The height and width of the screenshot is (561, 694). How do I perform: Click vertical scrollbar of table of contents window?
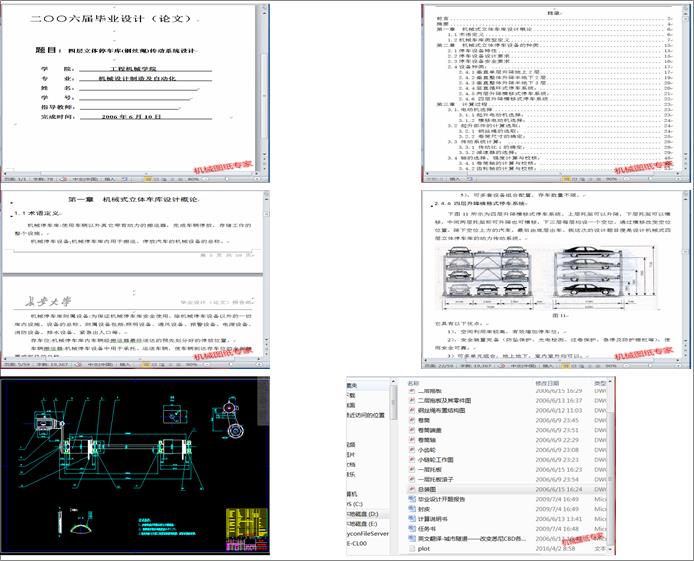686,88
